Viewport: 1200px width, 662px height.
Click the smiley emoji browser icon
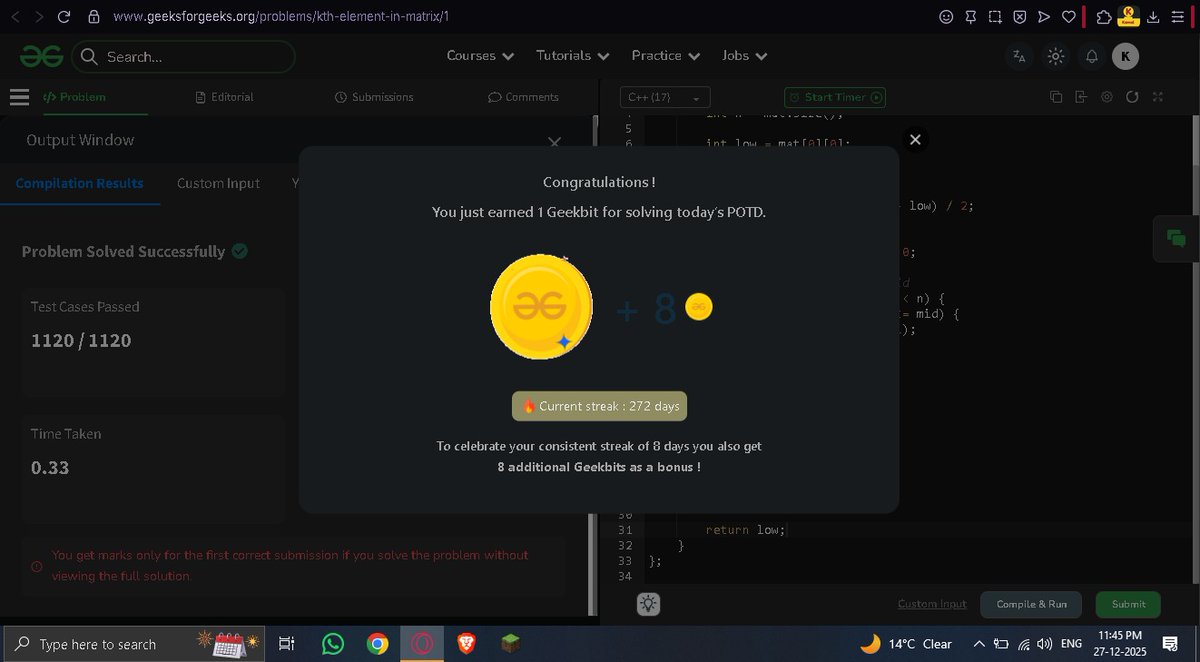[946, 17]
